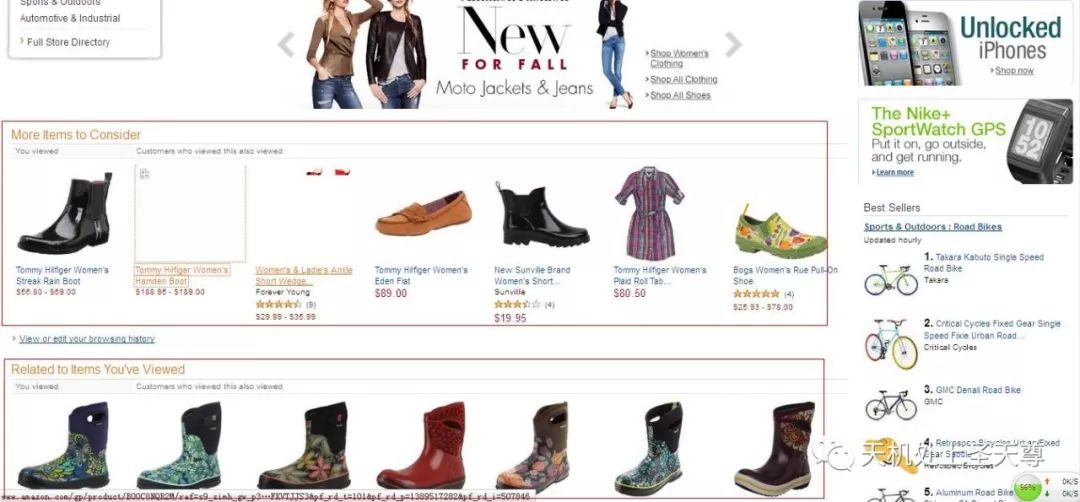Click the Tommy Hilfiger Eden Flat image
The height and width of the screenshot is (502, 1080).
pos(424,213)
